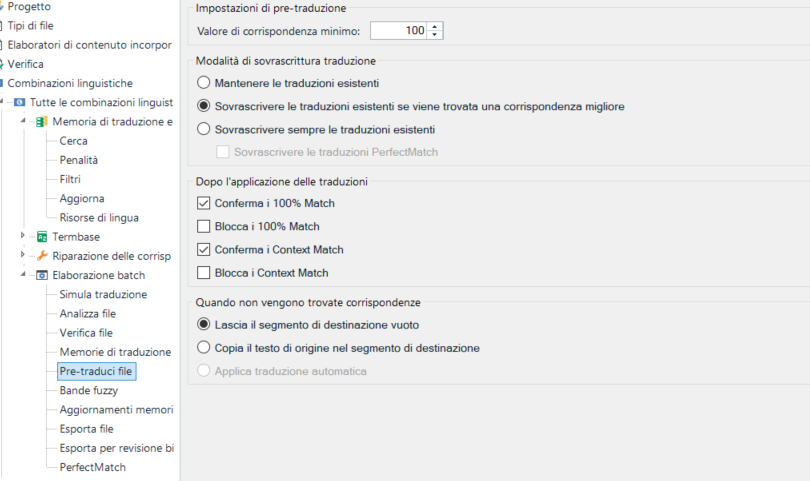Open the PerfectMatch settings page

(x=92, y=467)
